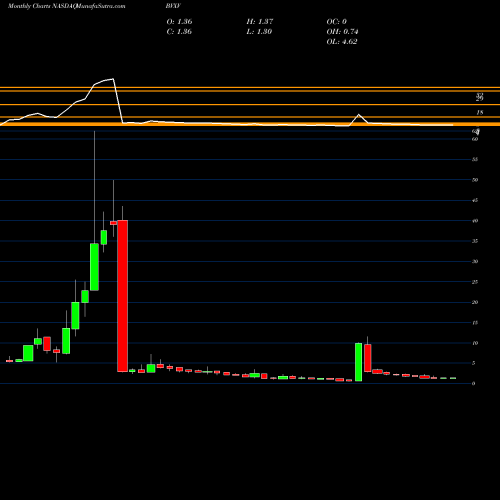Click the 30 price axis label
The width and height of the screenshot is (500, 500).
pos(475,261)
